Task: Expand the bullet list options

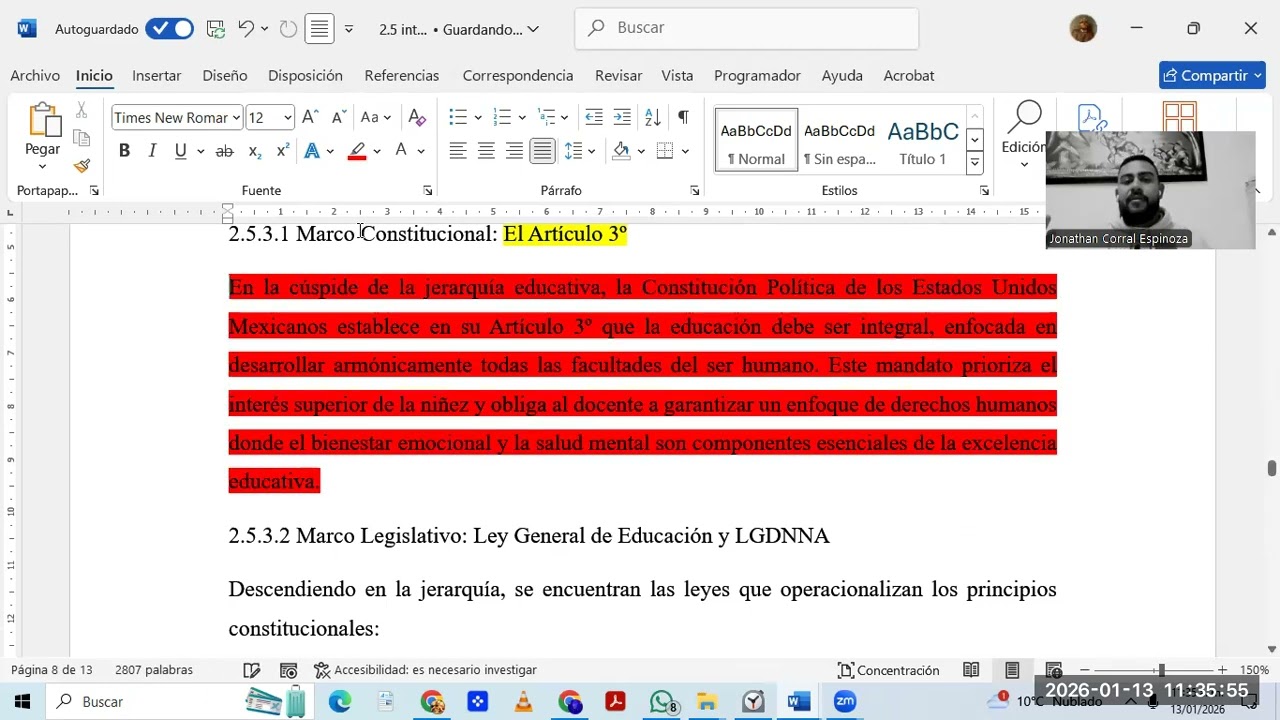Action: click(478, 117)
